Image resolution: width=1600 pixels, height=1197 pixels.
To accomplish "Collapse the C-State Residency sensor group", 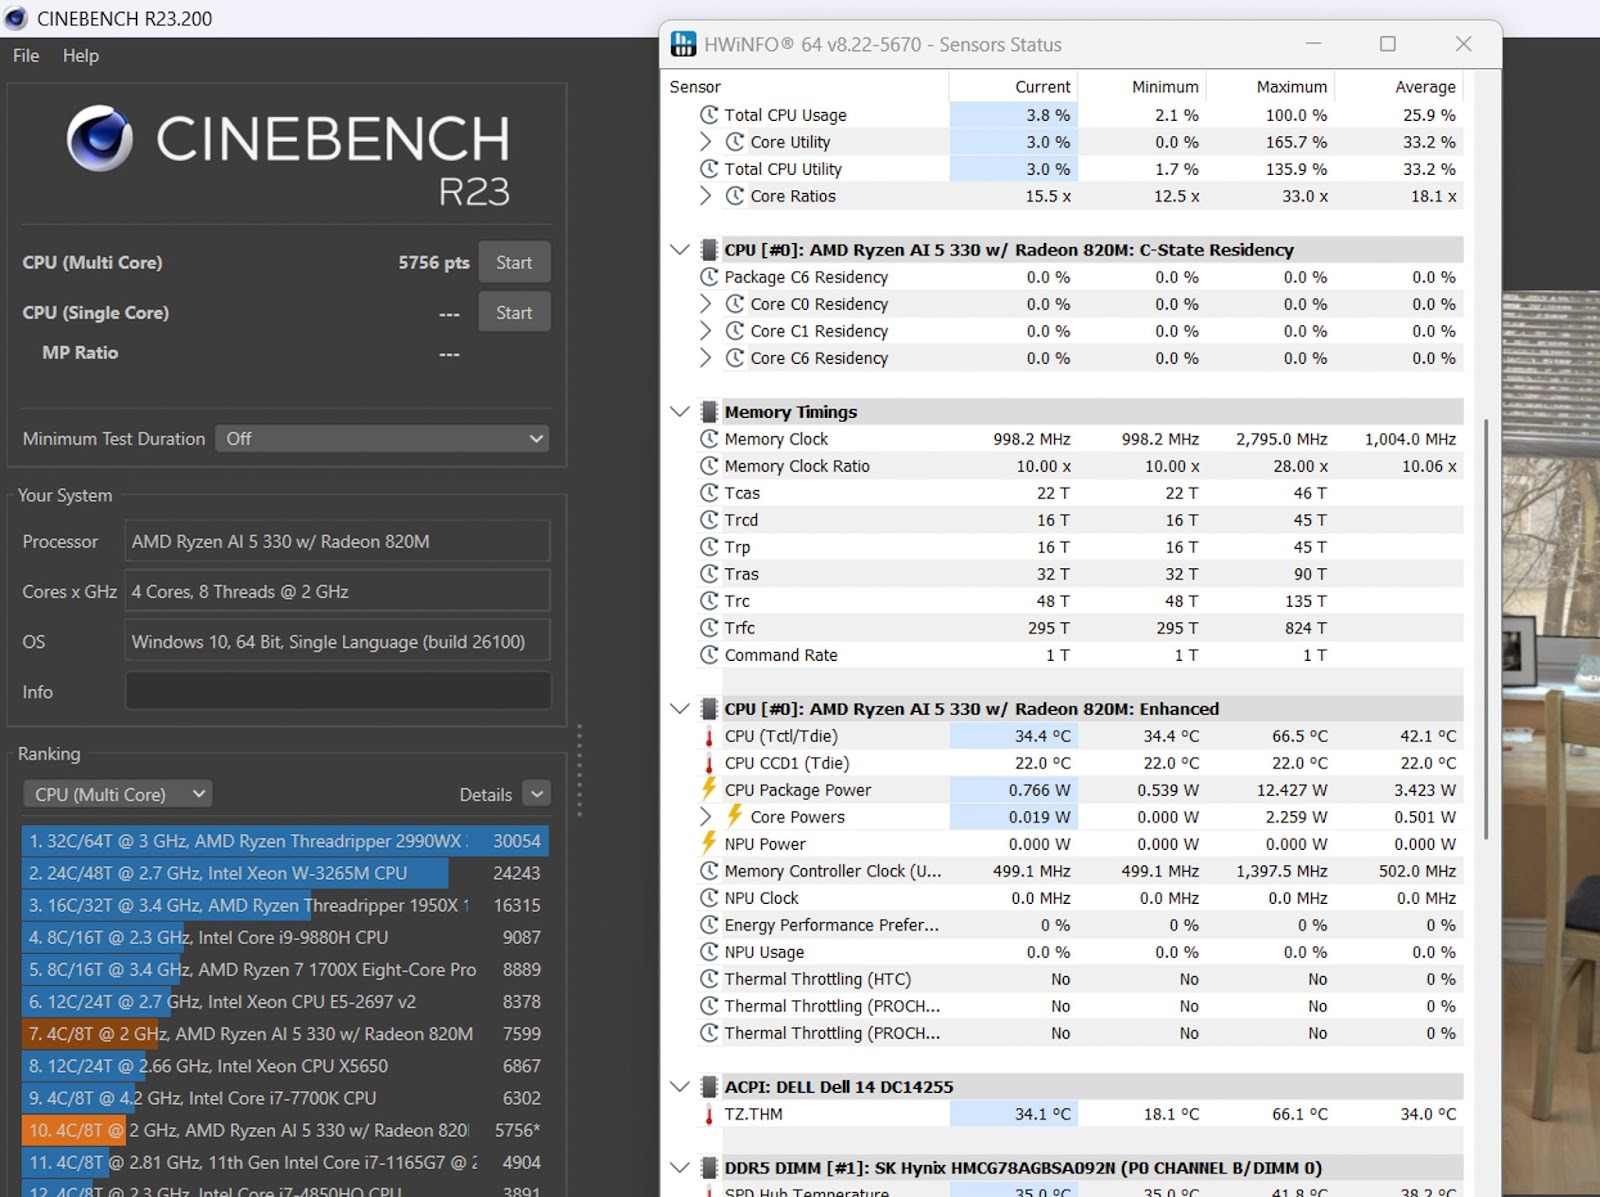I will (x=680, y=250).
